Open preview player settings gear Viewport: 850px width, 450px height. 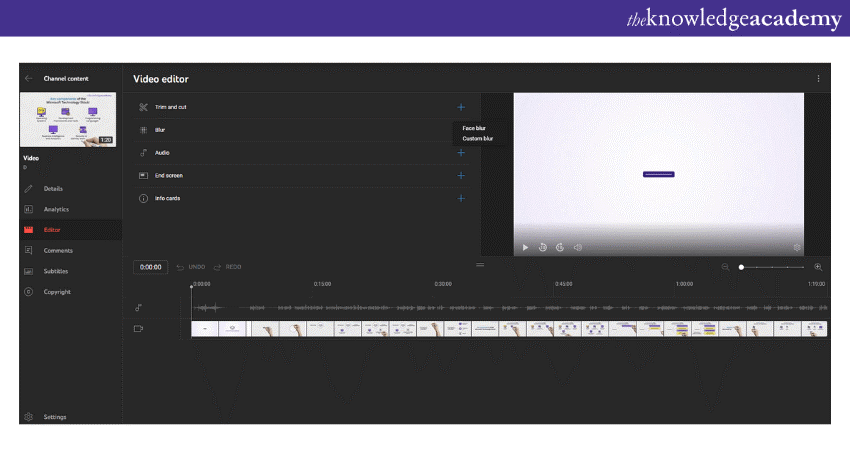[797, 247]
